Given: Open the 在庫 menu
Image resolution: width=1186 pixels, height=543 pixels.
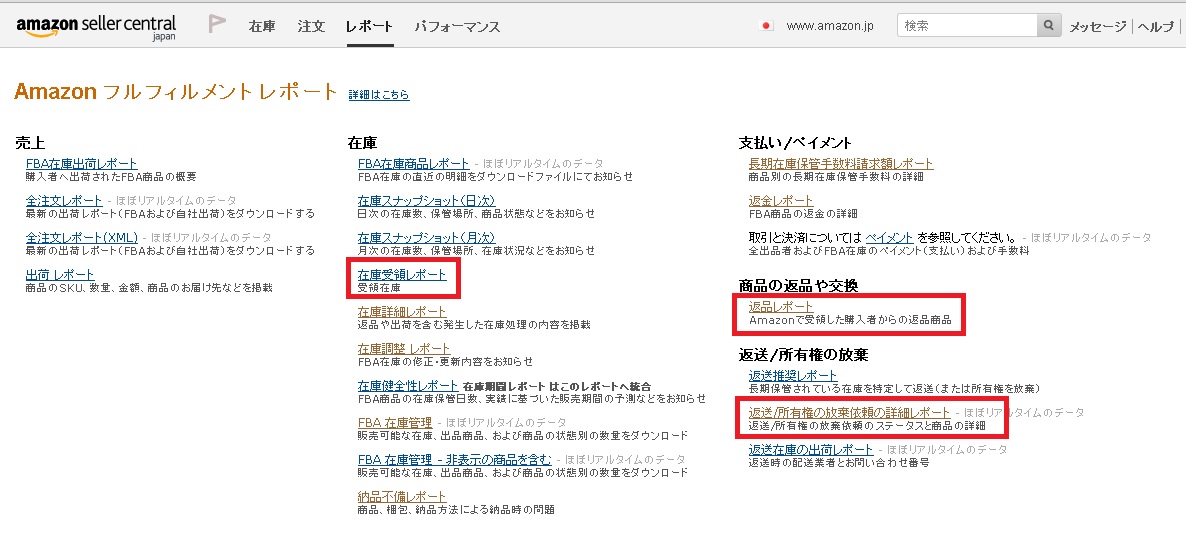Looking at the screenshot, I should point(262,26).
